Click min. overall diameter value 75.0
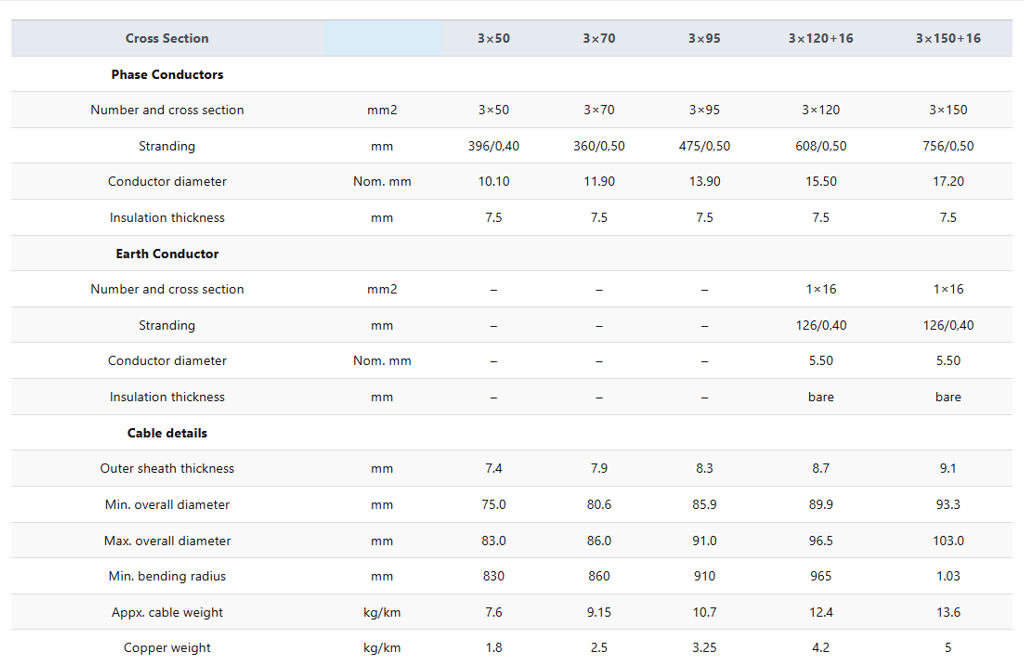The image size is (1024, 665). pos(494,505)
